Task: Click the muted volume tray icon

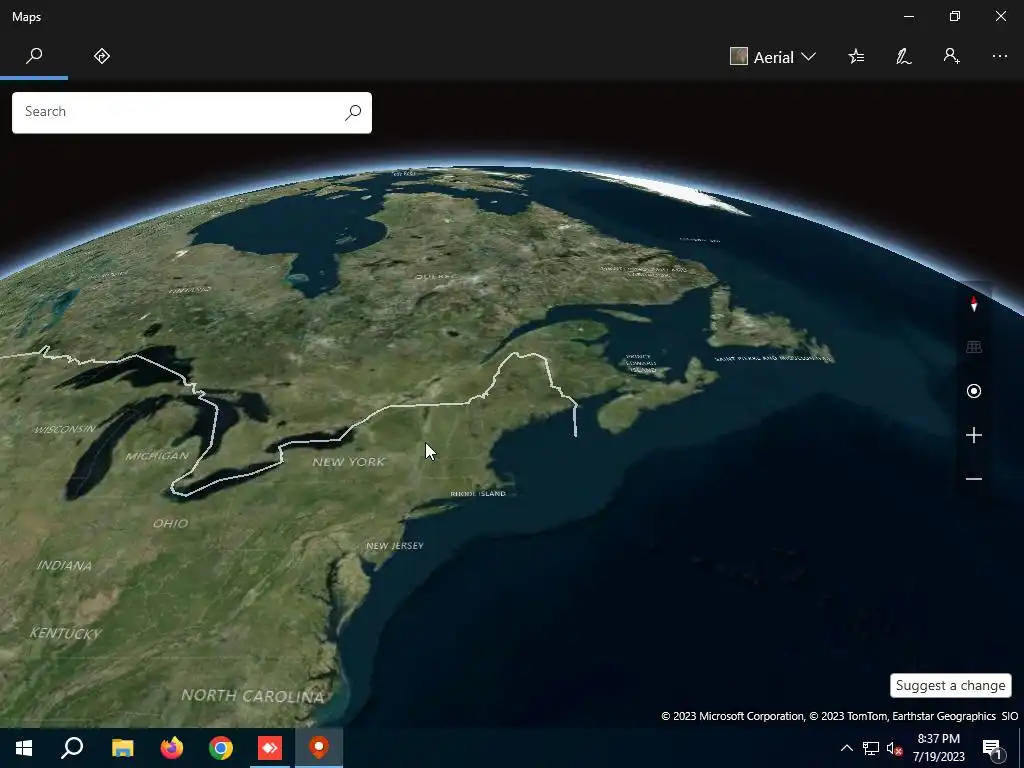Action: 894,748
